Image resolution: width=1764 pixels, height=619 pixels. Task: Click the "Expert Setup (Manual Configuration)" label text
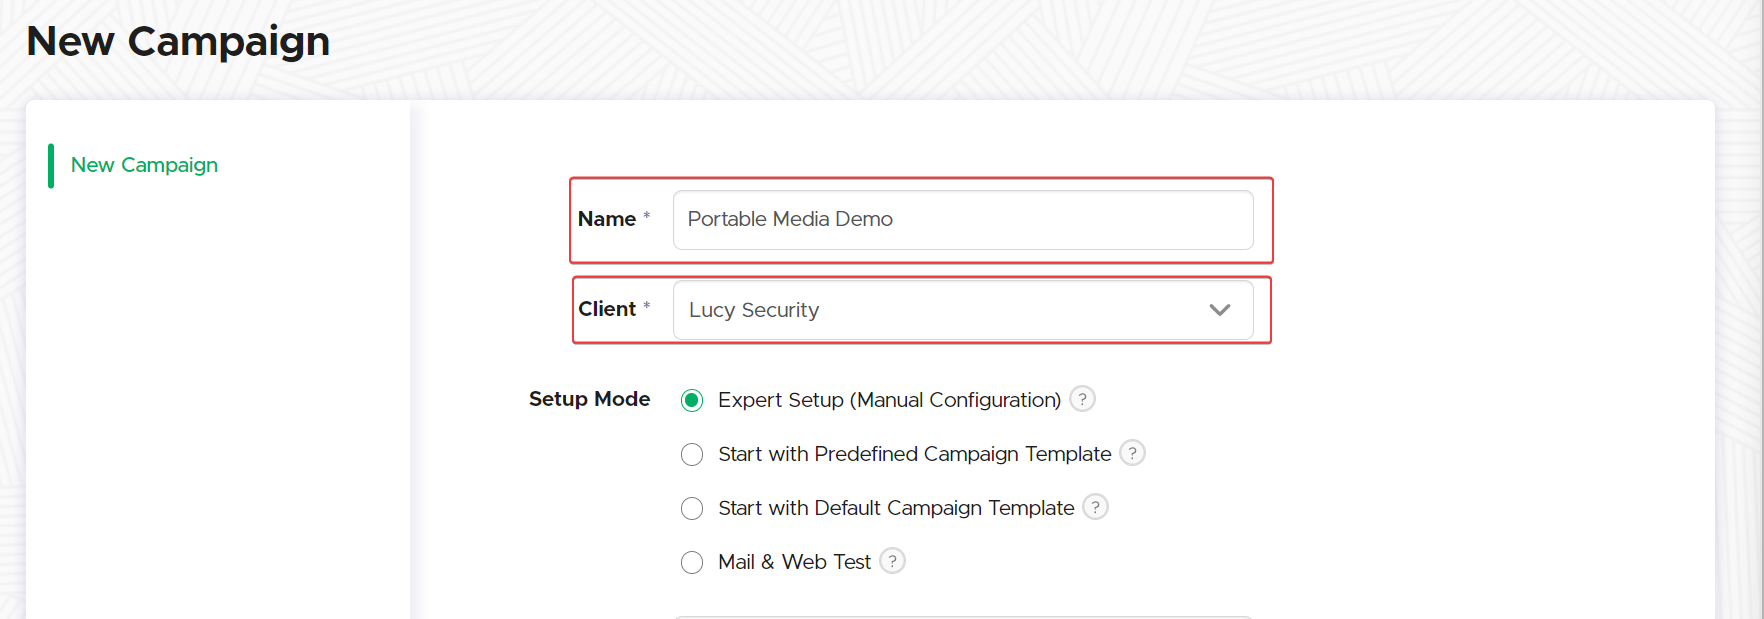889,400
